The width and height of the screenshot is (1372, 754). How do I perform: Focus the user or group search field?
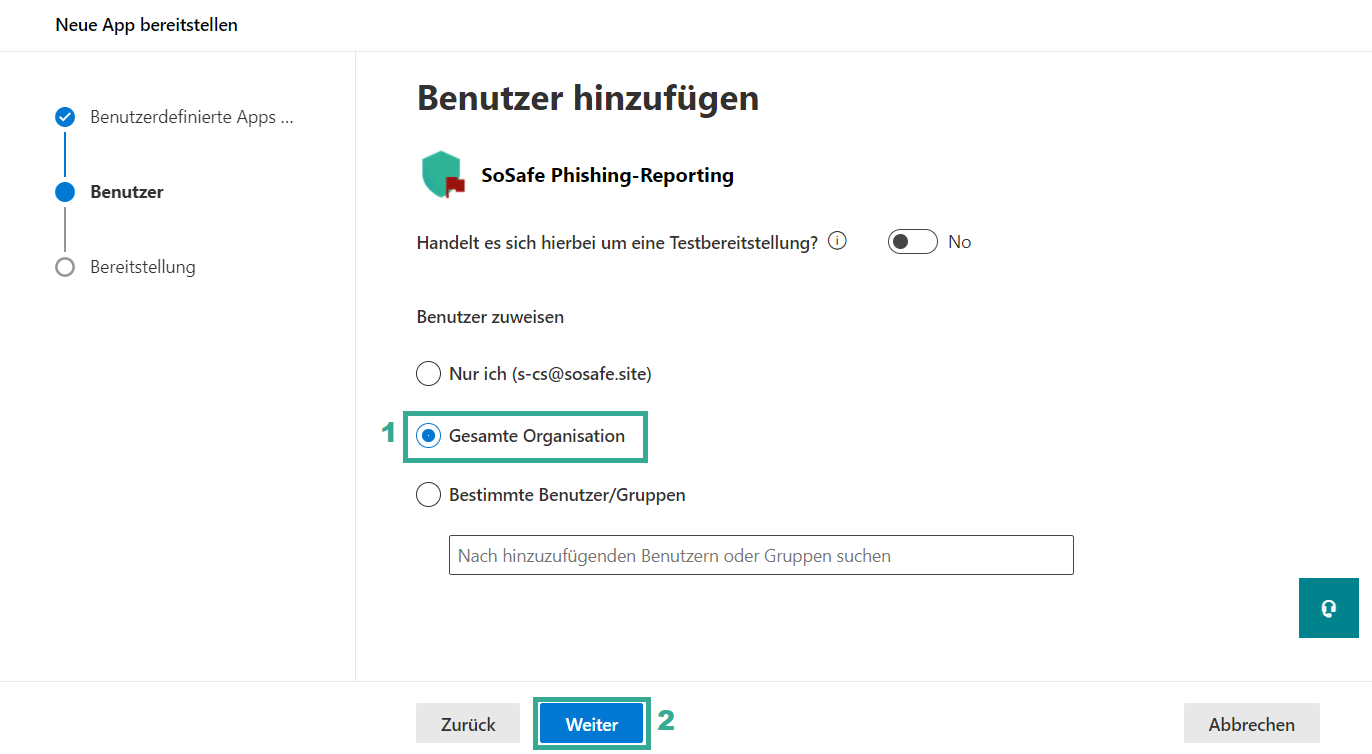[x=760, y=555]
